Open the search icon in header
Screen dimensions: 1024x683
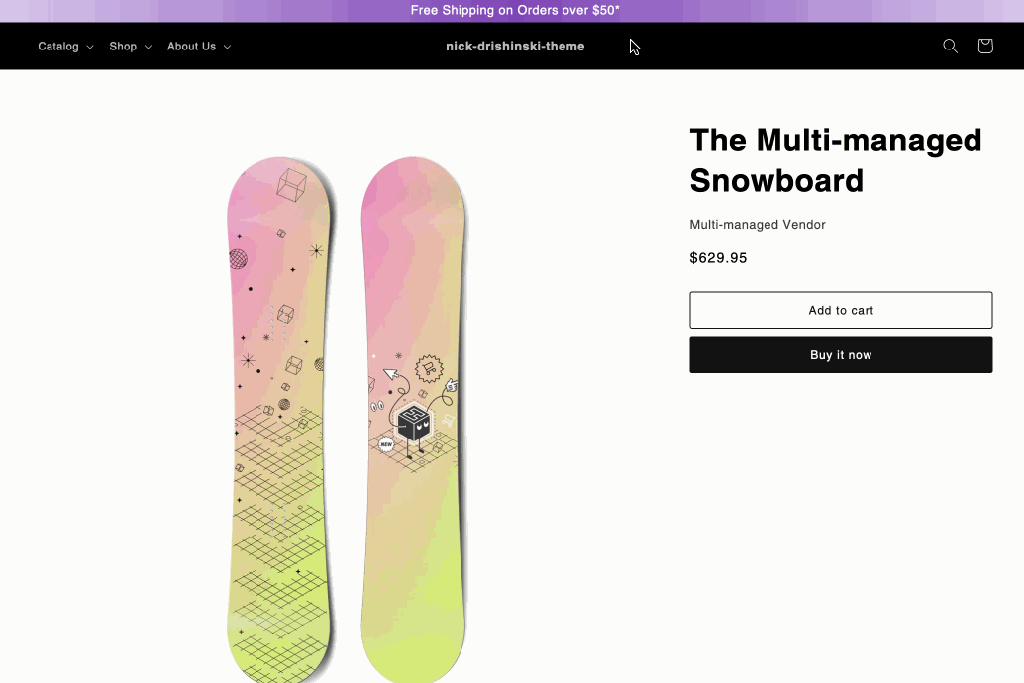[950, 46]
